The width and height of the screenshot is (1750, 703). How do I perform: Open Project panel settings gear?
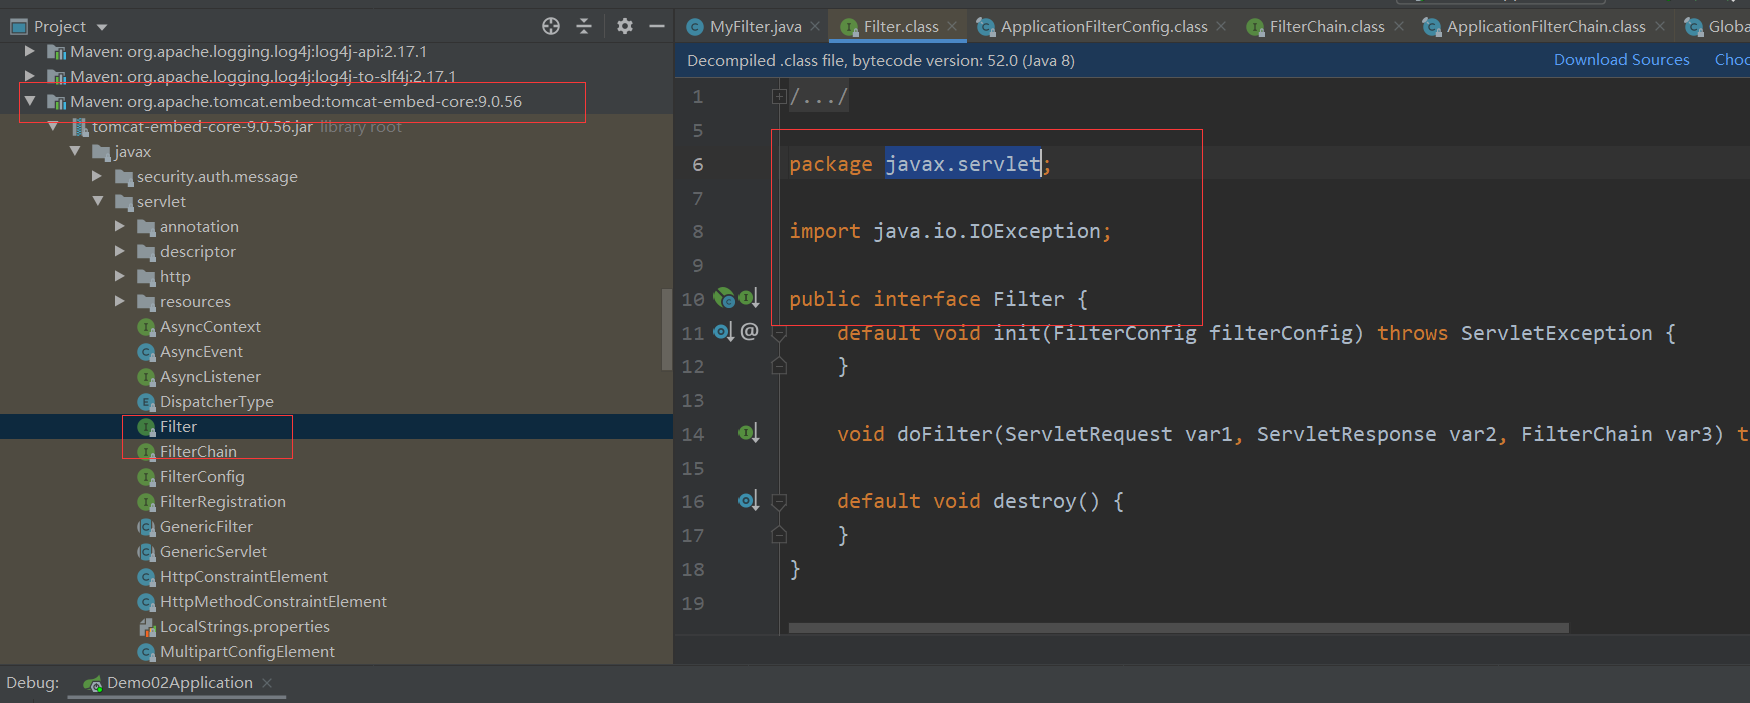pyautogui.click(x=625, y=26)
